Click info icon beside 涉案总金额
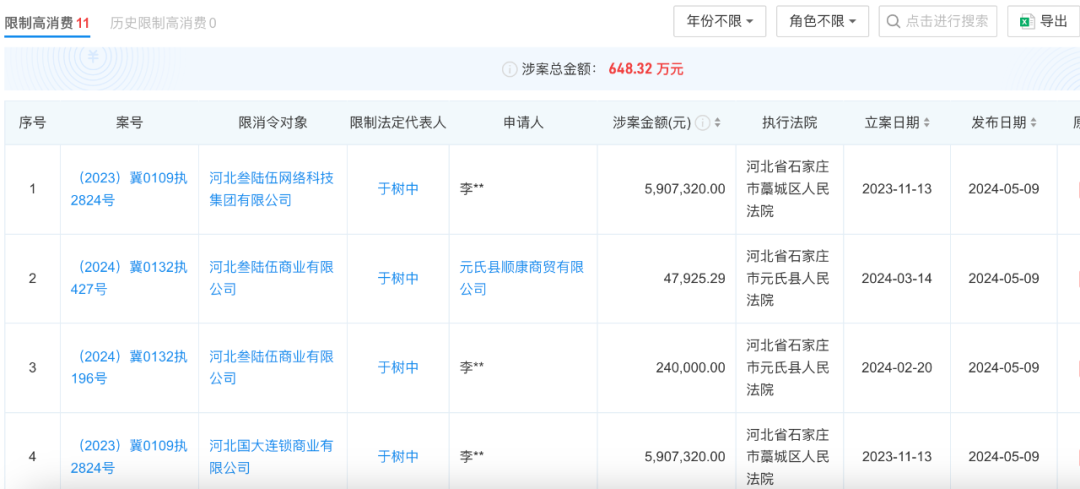This screenshot has width=1080, height=489. 509,70
